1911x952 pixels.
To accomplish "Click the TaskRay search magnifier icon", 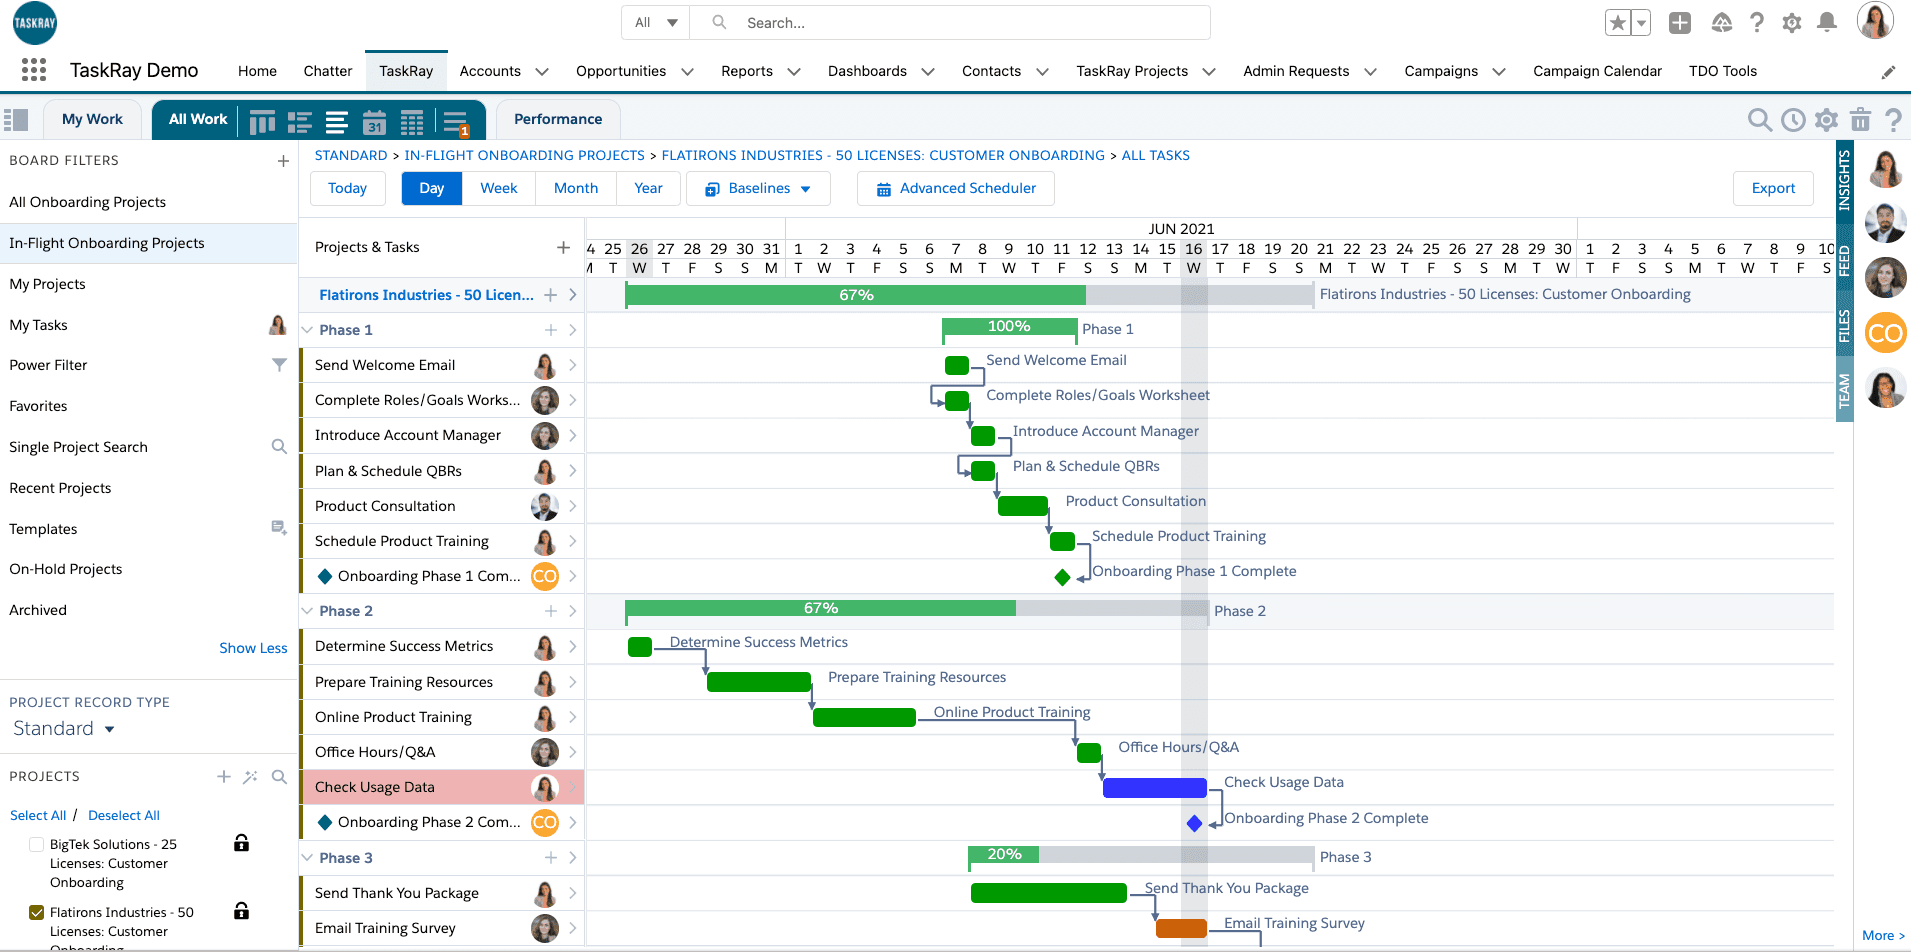I will (x=1759, y=120).
